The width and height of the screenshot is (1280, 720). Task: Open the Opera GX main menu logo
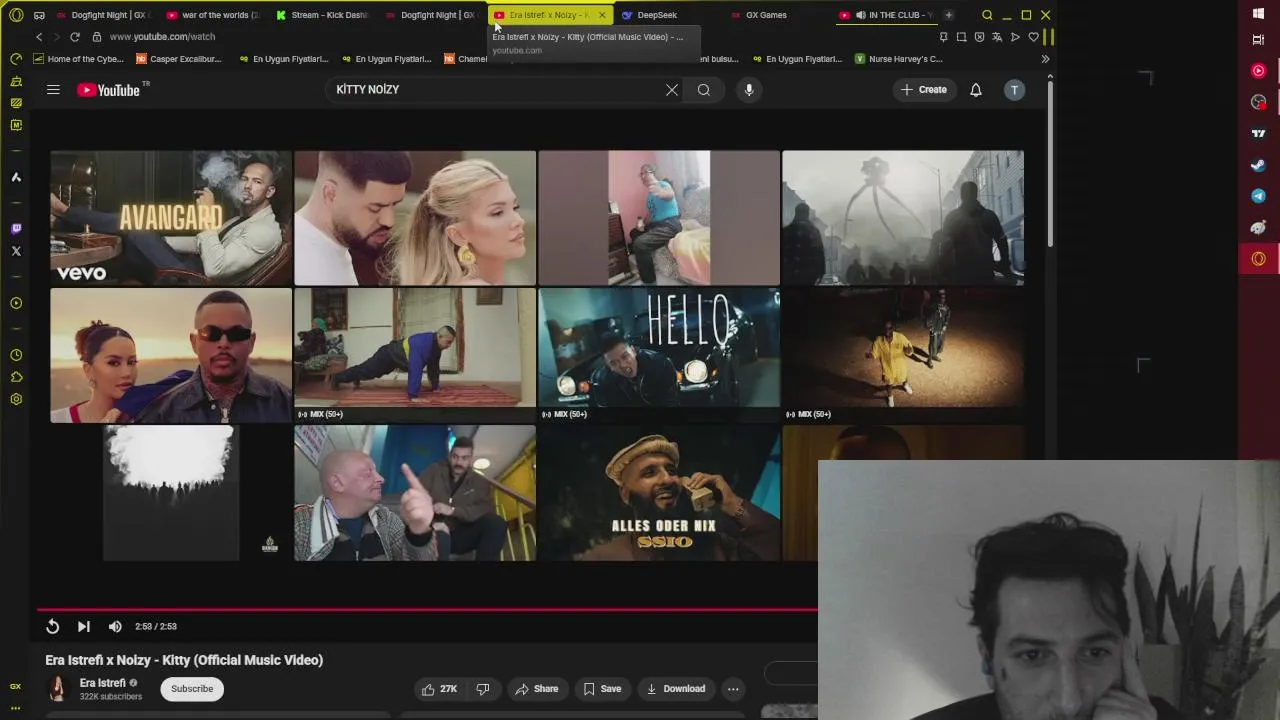pyautogui.click(x=16, y=15)
